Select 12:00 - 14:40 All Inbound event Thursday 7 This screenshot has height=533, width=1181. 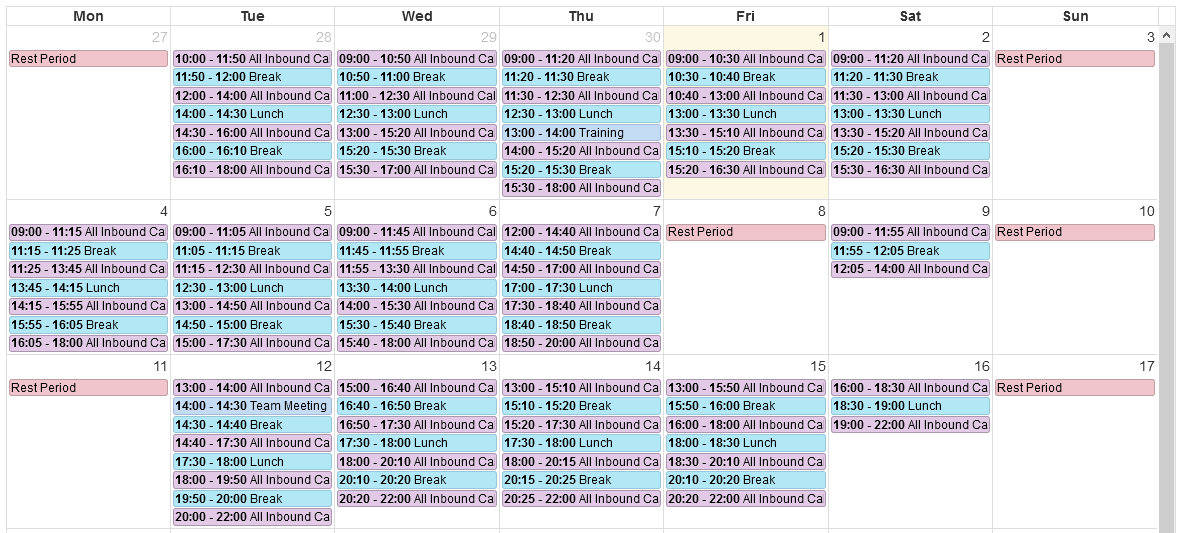[581, 232]
